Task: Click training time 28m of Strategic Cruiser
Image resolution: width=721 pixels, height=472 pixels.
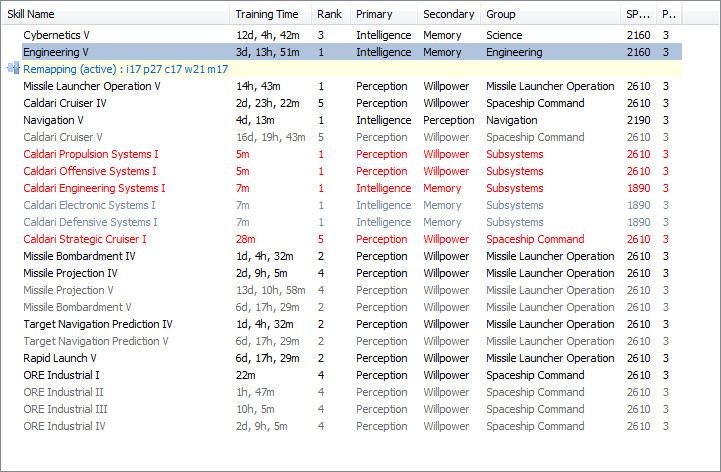Action: point(246,239)
